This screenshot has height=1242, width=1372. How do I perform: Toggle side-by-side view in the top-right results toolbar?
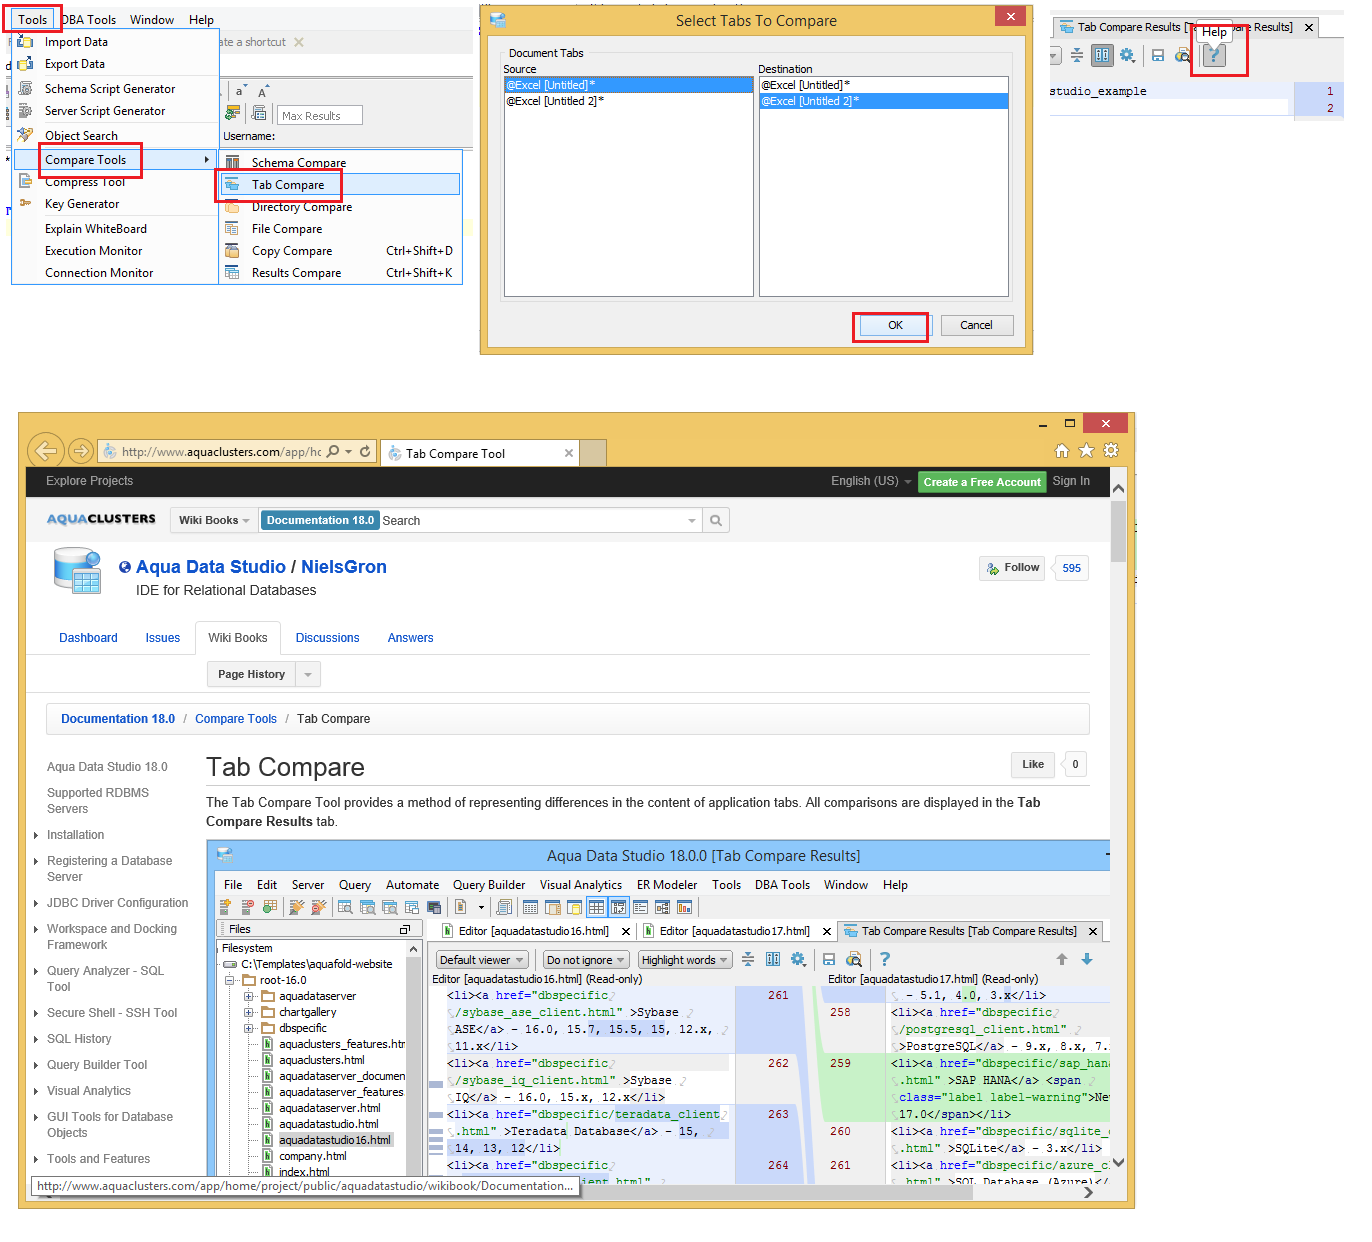(1102, 55)
